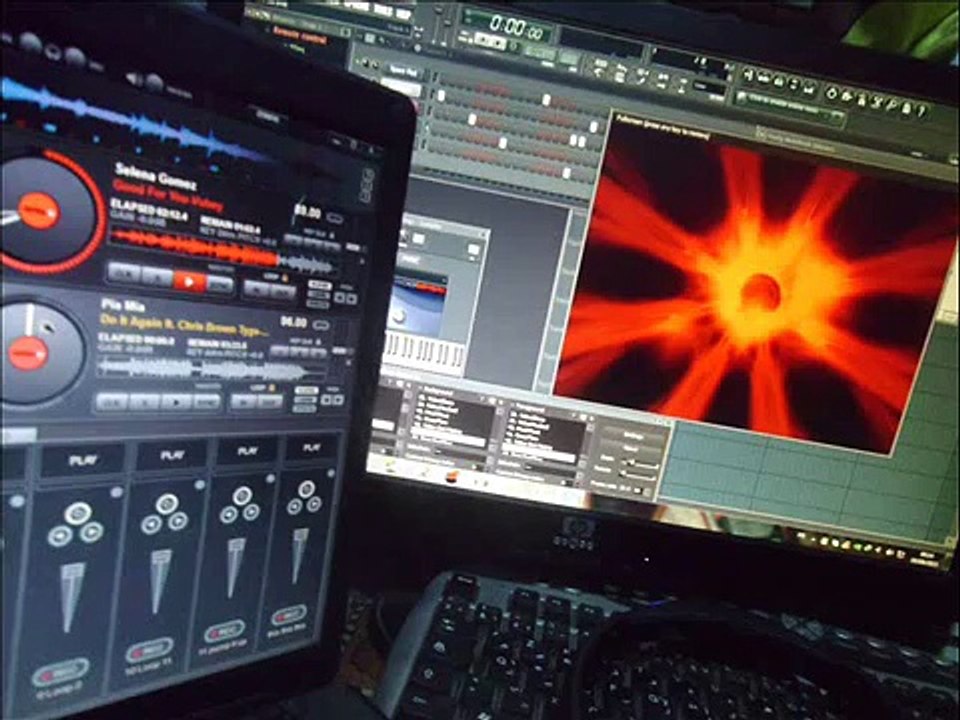Click the orange icon in the Windows taskbar

tap(452, 477)
